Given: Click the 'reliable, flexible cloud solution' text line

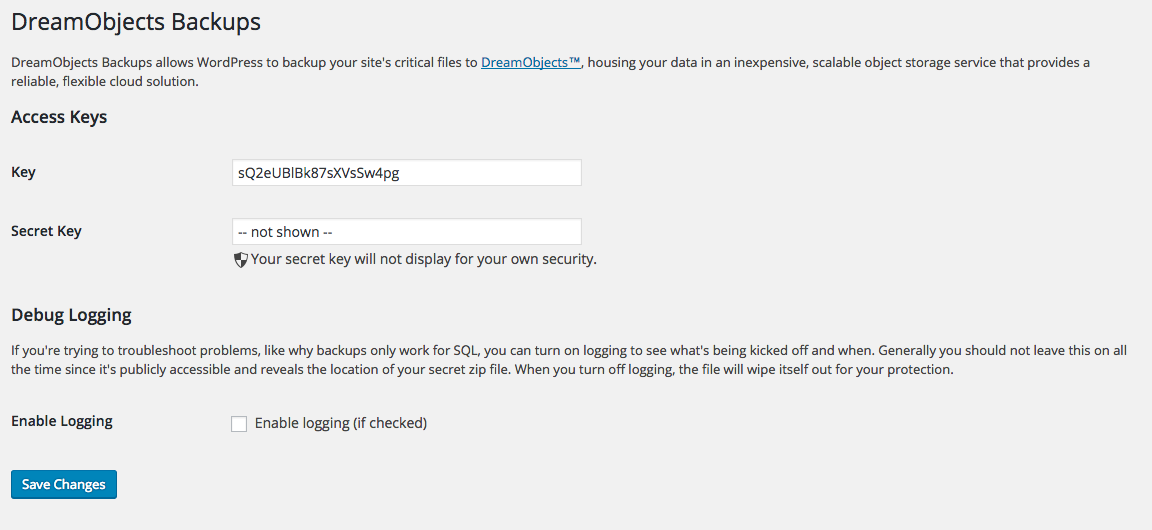Looking at the screenshot, I should tap(105, 82).
